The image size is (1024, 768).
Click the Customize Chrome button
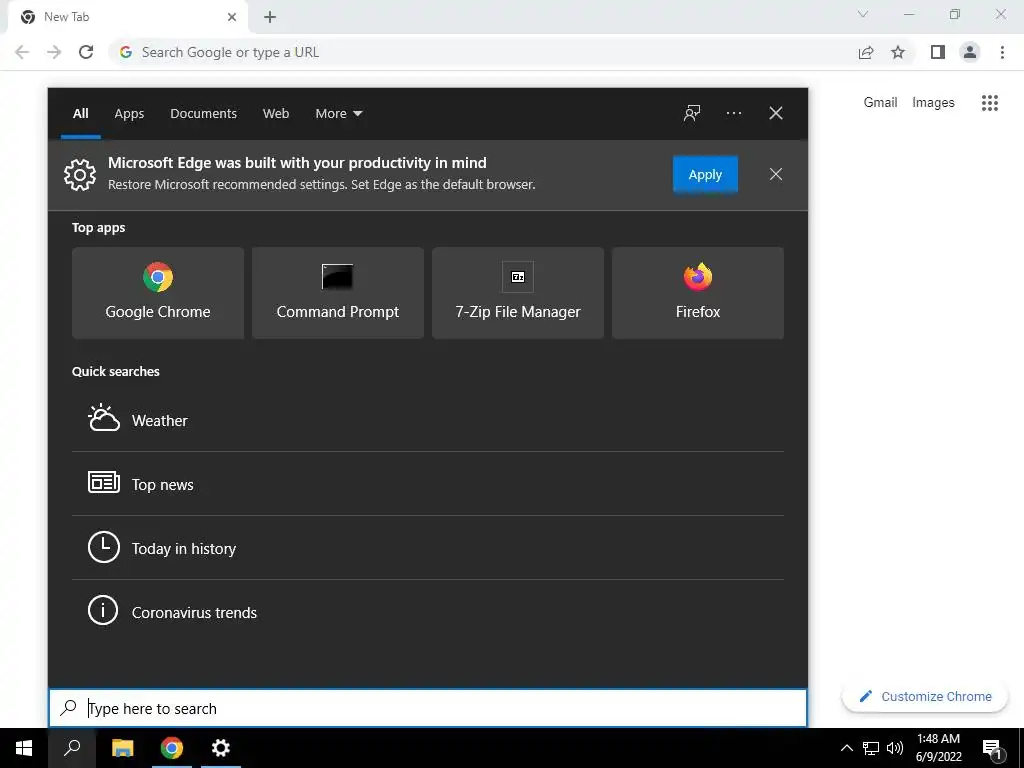[x=925, y=696]
